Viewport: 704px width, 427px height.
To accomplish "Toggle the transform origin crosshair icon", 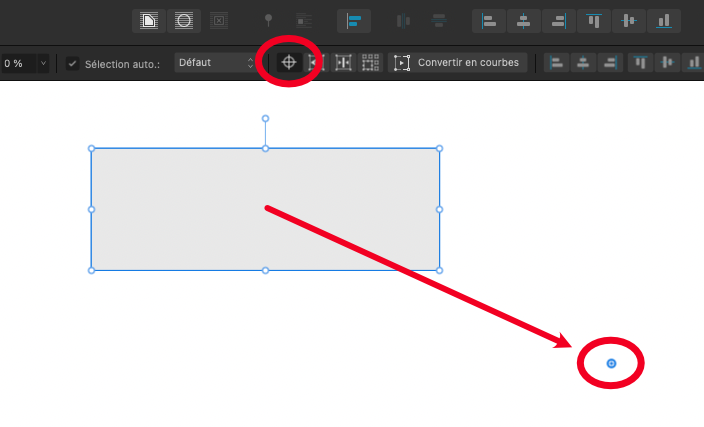I will point(289,62).
